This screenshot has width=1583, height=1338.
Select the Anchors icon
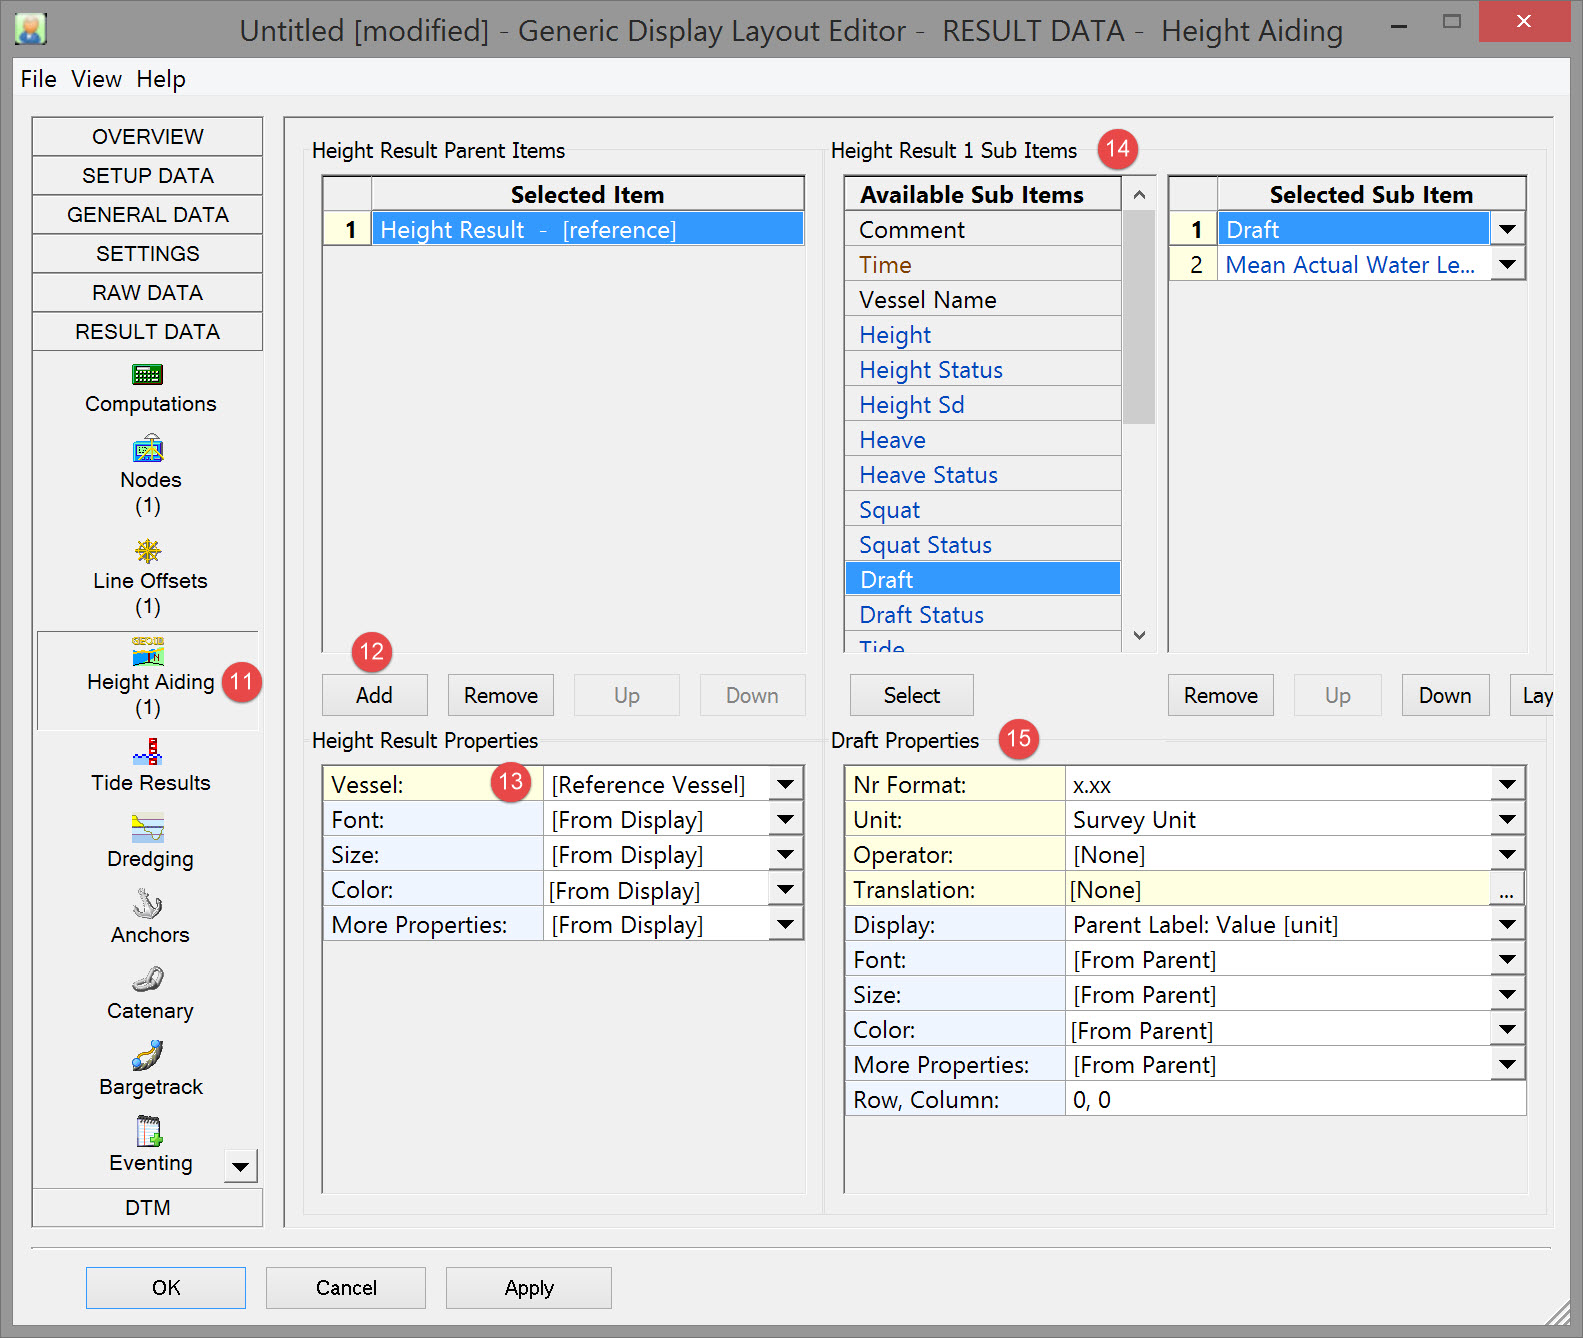tap(148, 904)
